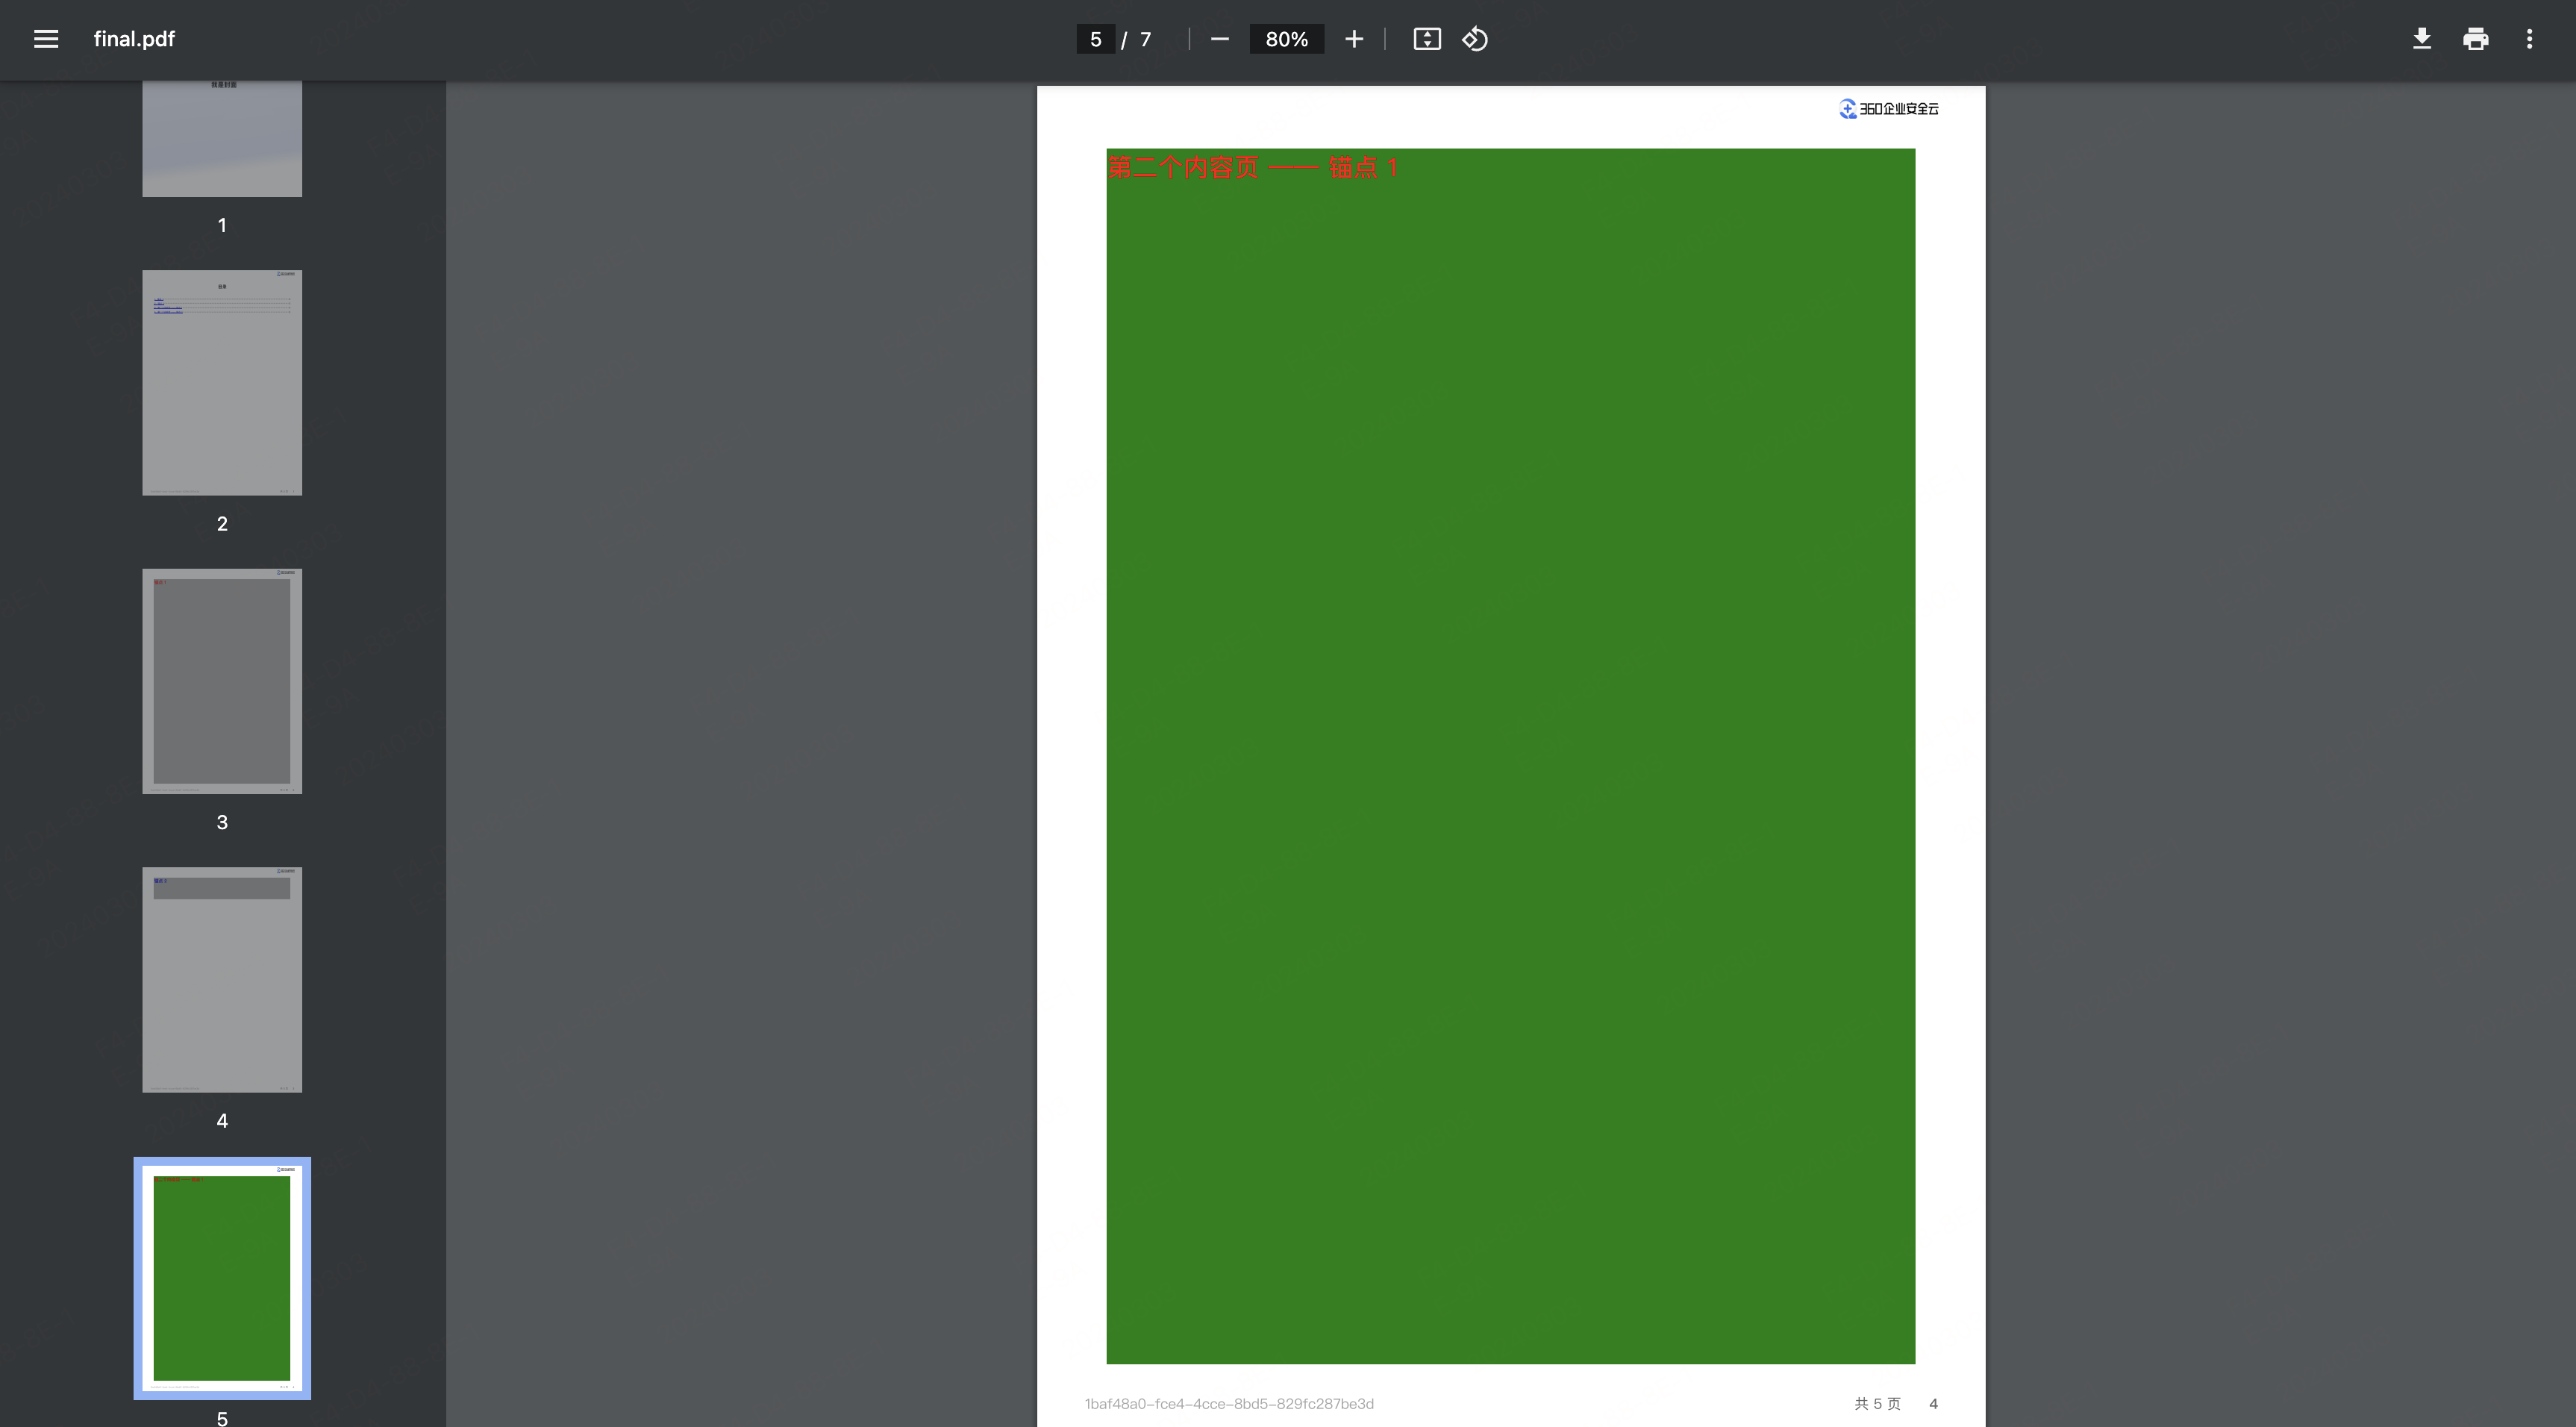The width and height of the screenshot is (2576, 1427).
Task: Rotate the document counterclockwise
Action: click(x=1475, y=39)
